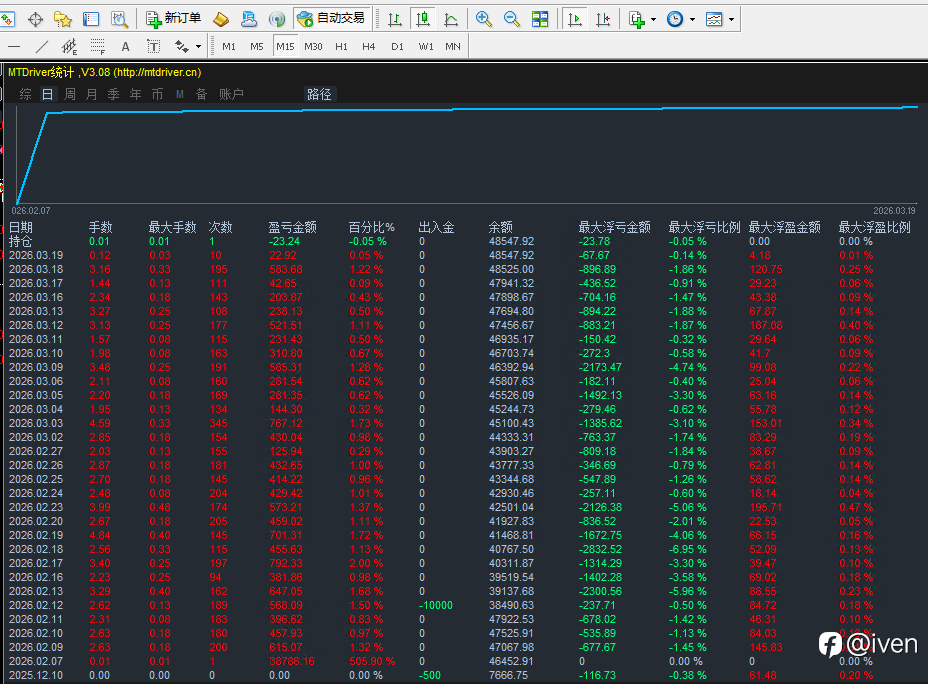Toggle the AutoTrading (自动交易) button
This screenshot has height=684, width=928.
331,19
